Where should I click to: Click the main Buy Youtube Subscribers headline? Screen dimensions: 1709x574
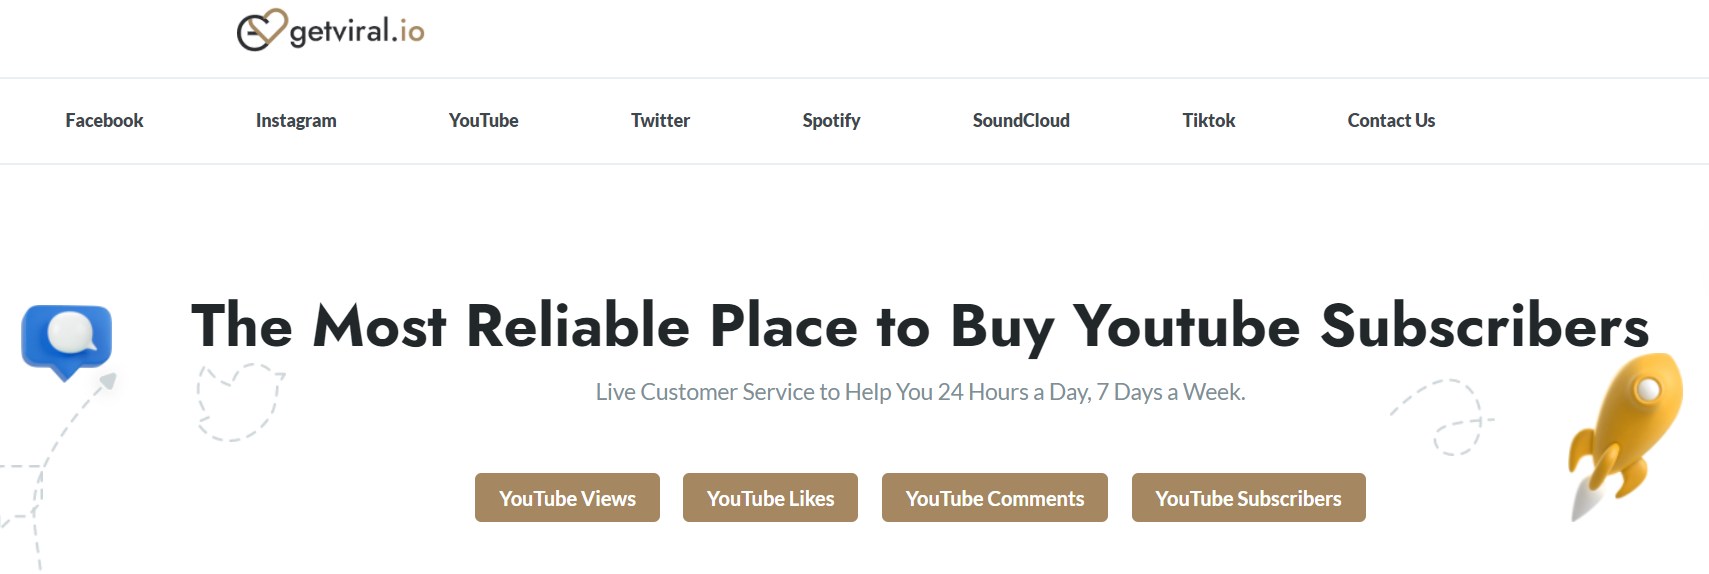920,326
